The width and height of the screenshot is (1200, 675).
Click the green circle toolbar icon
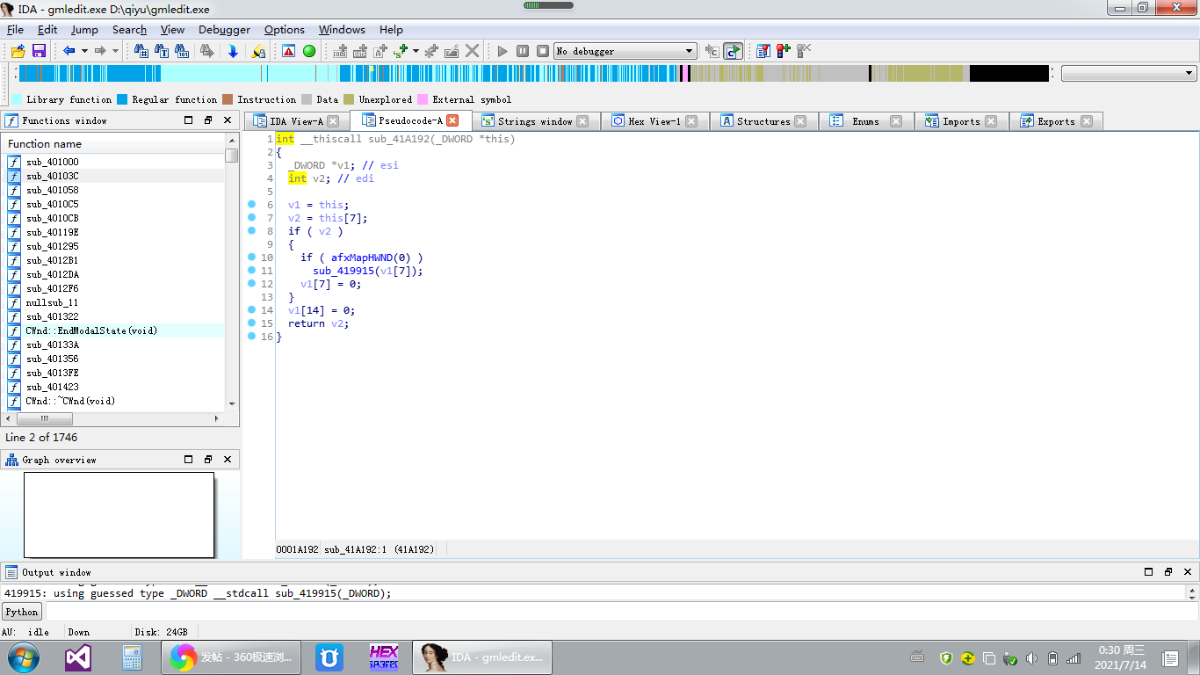click(x=309, y=51)
